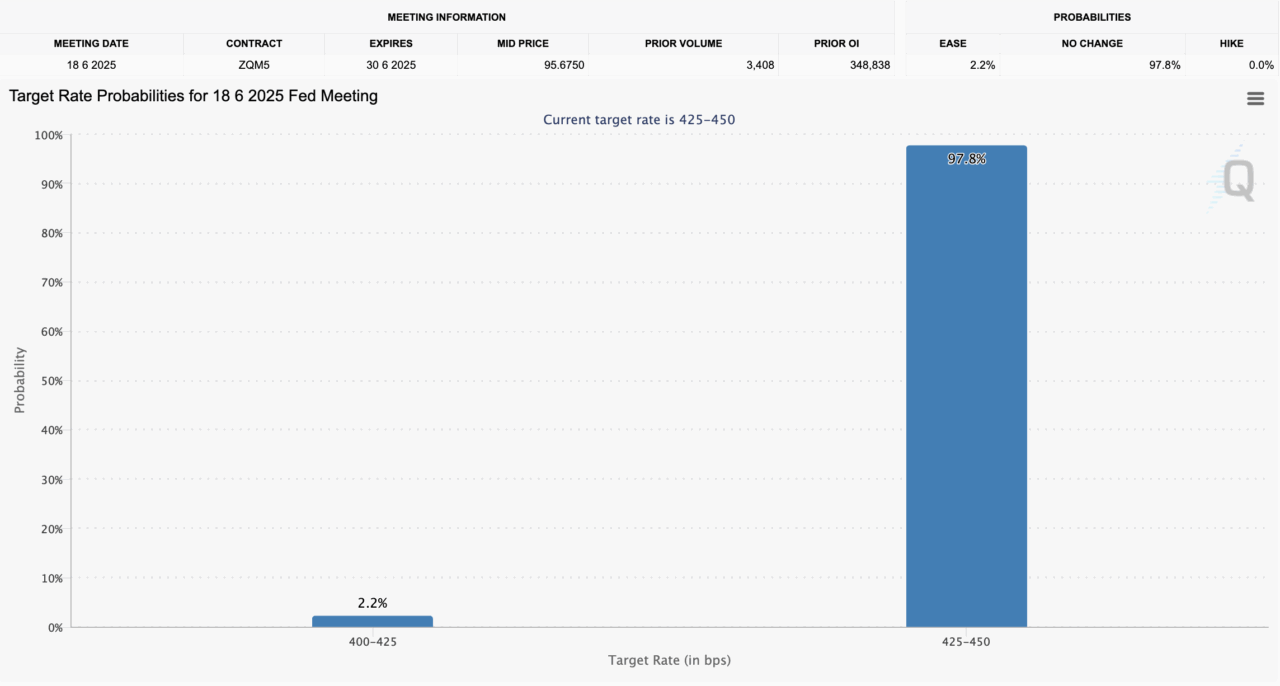The image size is (1280, 686).
Task: Click the MEETING DATE column header
Action: coord(91,43)
